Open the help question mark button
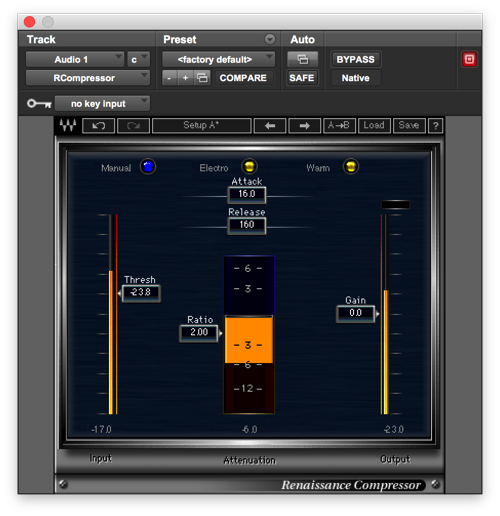 click(x=435, y=126)
